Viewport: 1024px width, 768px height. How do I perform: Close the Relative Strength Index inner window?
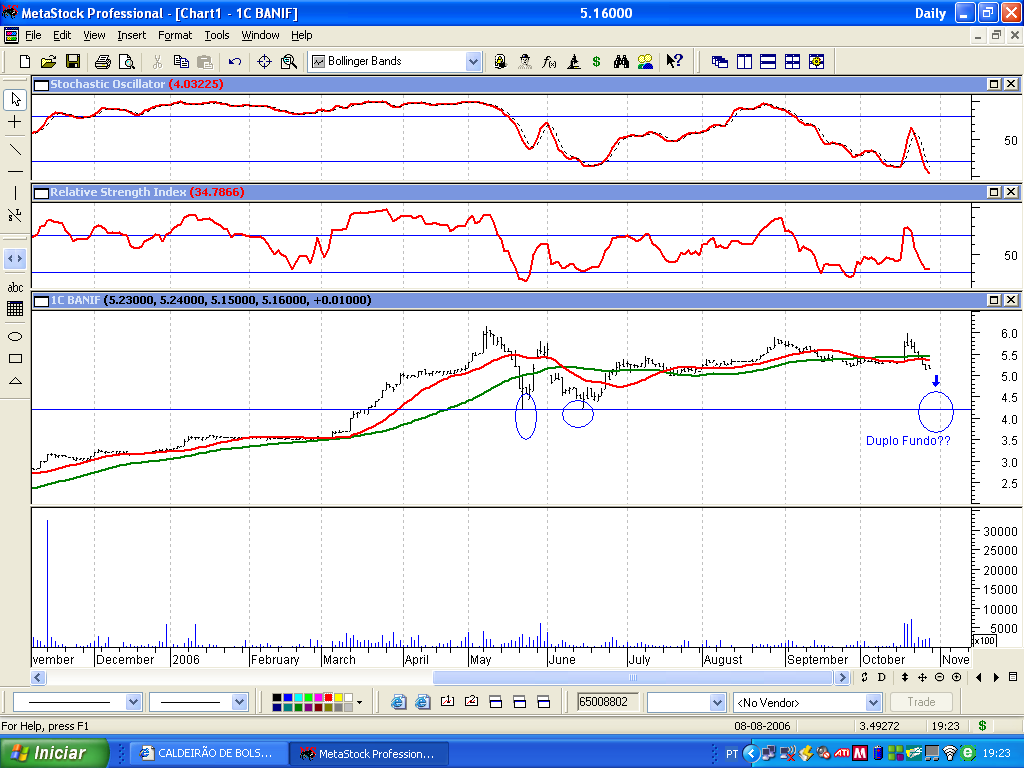click(1010, 192)
